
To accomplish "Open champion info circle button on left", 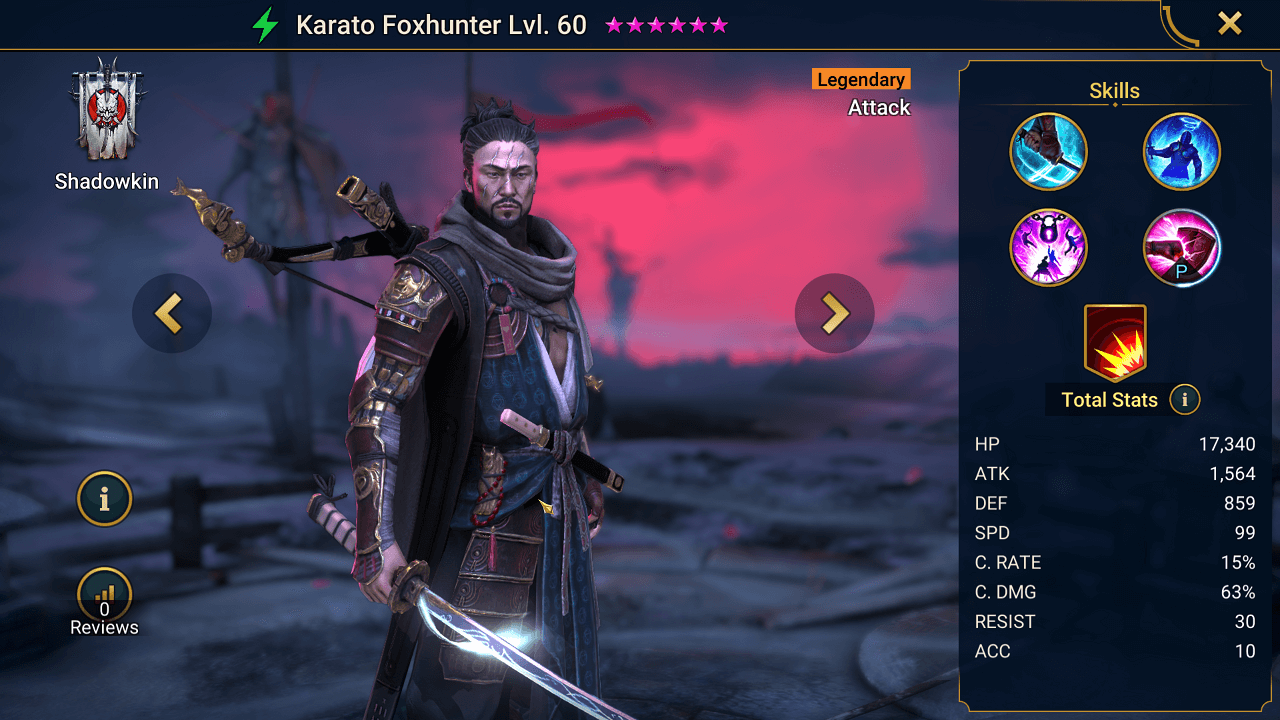I will (x=105, y=498).
